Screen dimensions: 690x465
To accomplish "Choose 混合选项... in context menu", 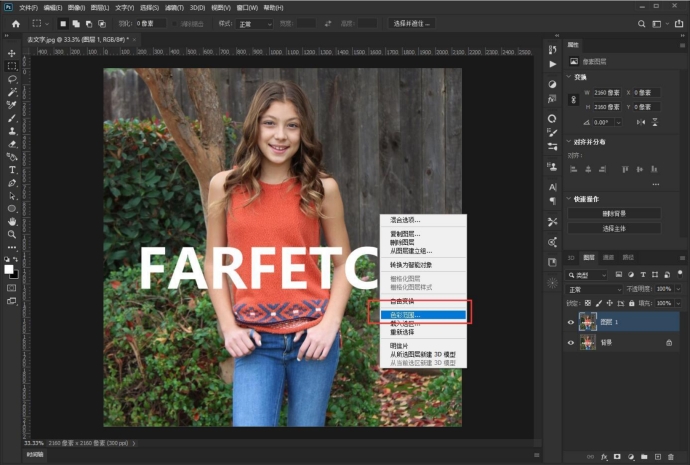I will tap(423, 220).
